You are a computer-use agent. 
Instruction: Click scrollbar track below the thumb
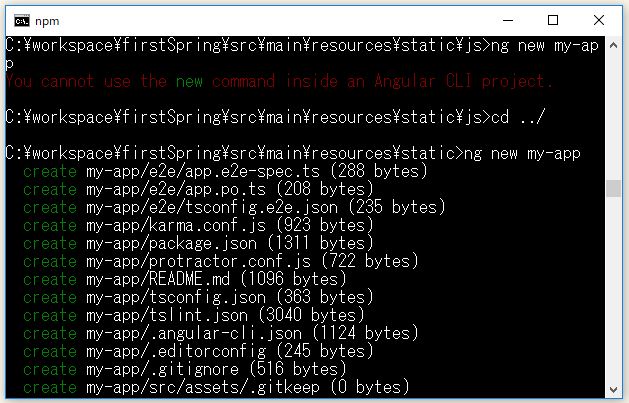613,289
